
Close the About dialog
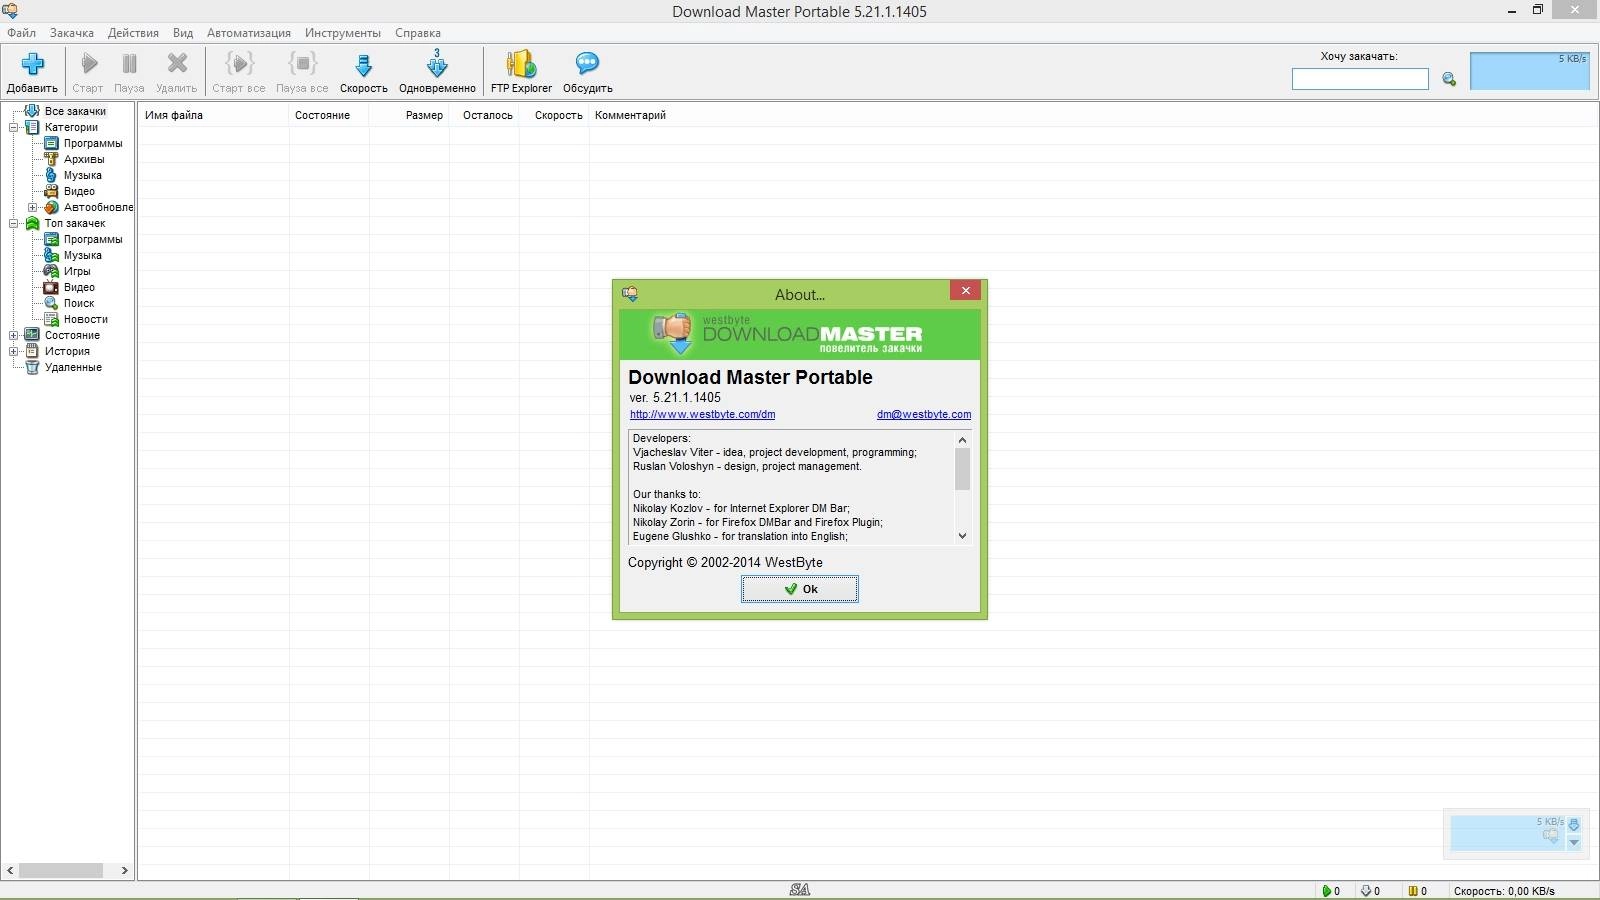[x=965, y=290]
